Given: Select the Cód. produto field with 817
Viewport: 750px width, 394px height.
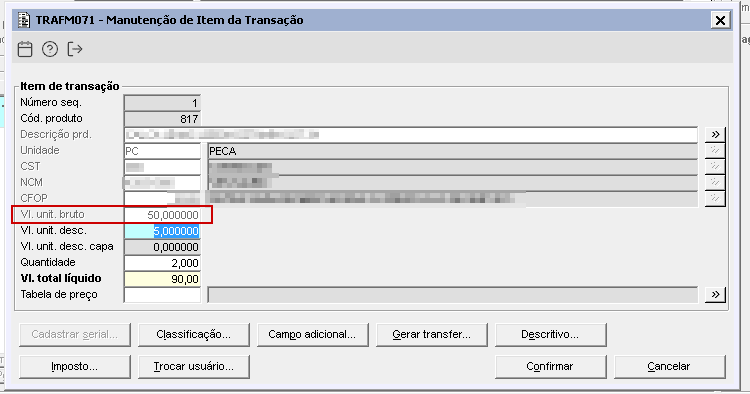Looking at the screenshot, I should (x=162, y=119).
